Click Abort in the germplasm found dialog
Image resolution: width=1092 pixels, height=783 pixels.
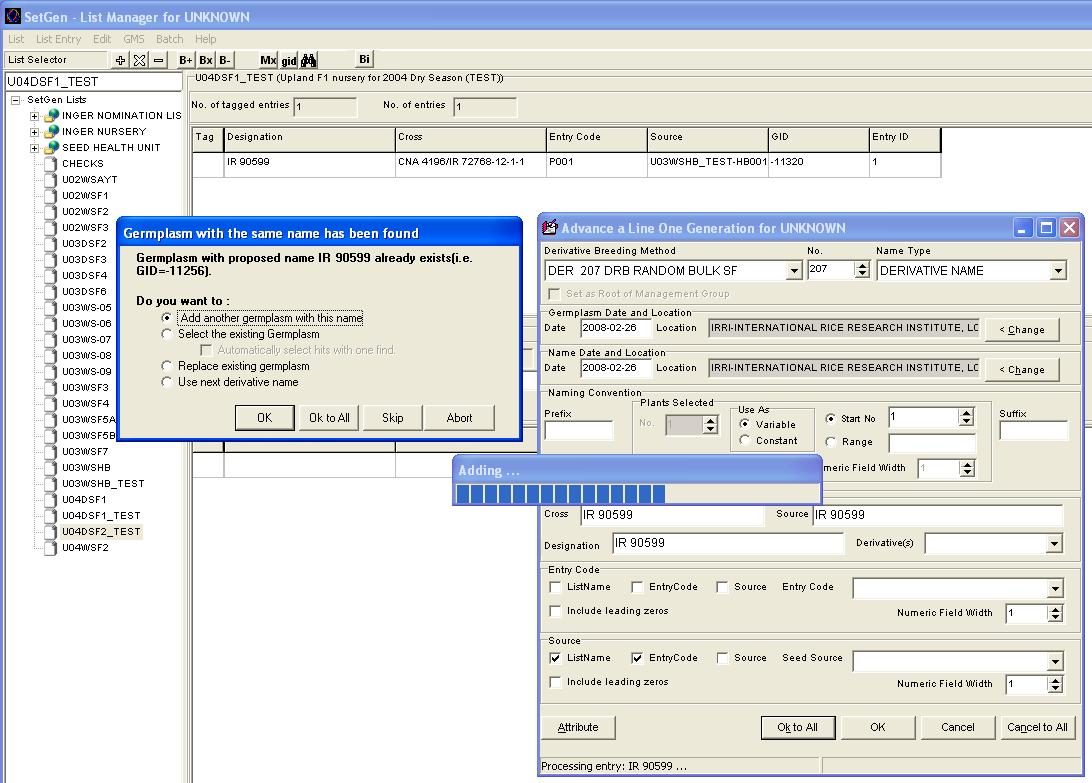click(460, 418)
